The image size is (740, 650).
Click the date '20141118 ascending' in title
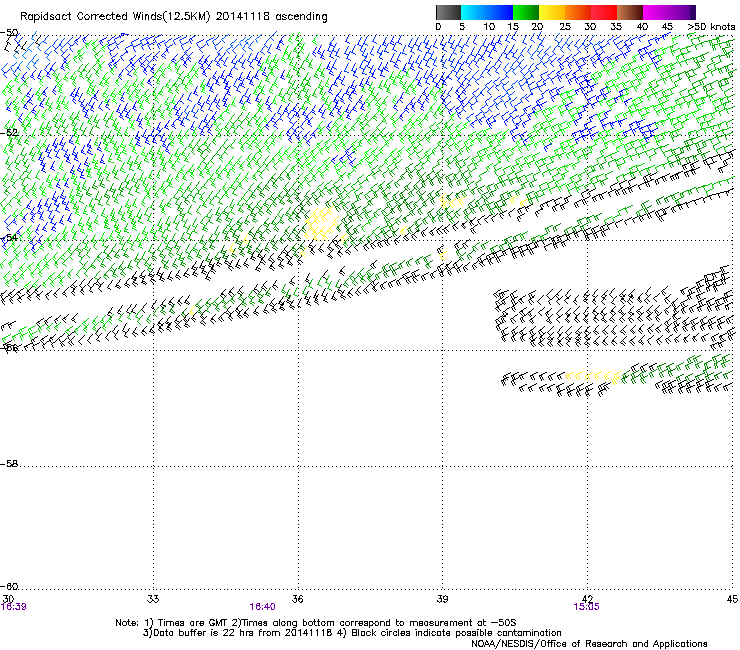[x=271, y=17]
